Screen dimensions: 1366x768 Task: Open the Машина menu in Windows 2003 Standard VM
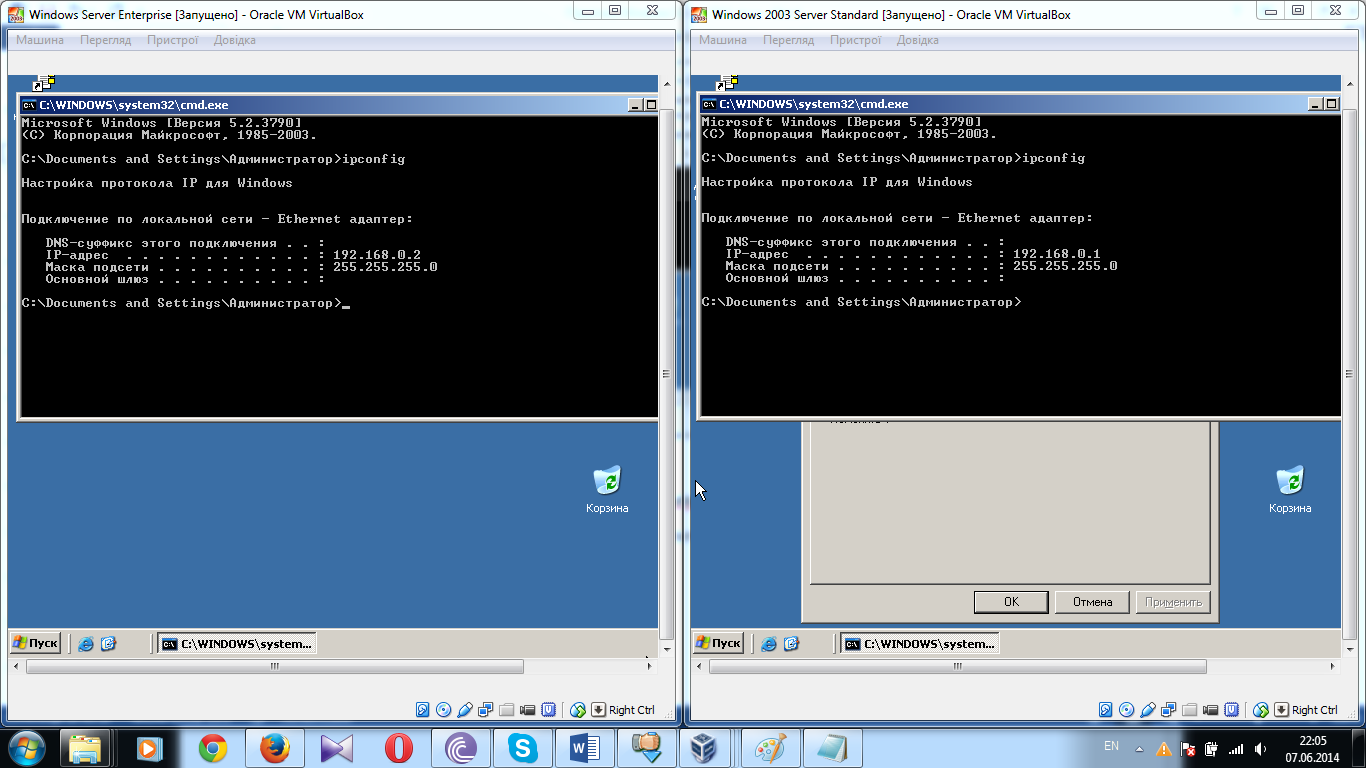tap(723, 40)
